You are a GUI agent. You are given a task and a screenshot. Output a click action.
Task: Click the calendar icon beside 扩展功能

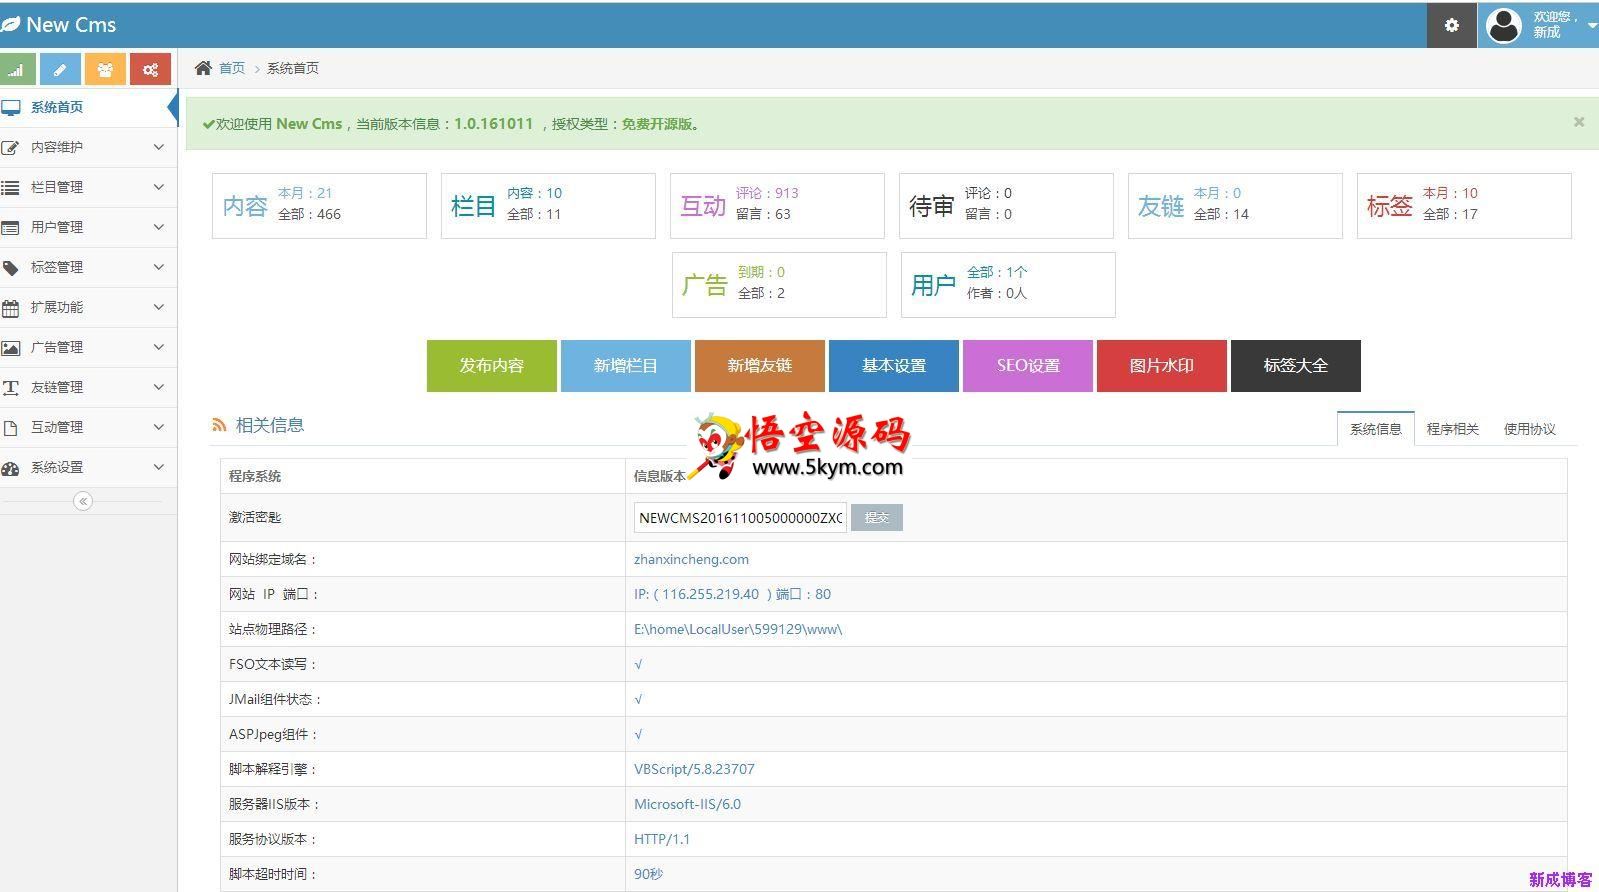[10, 307]
